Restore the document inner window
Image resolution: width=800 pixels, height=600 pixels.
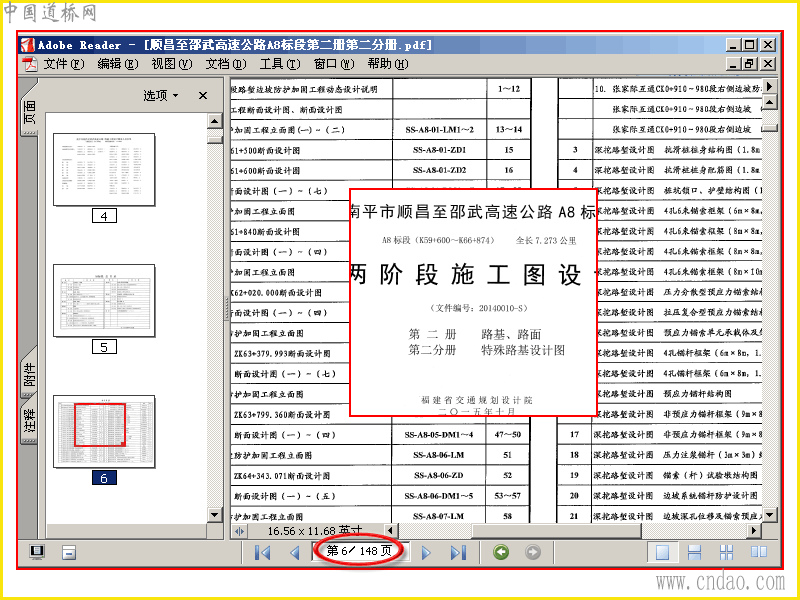[x=749, y=64]
